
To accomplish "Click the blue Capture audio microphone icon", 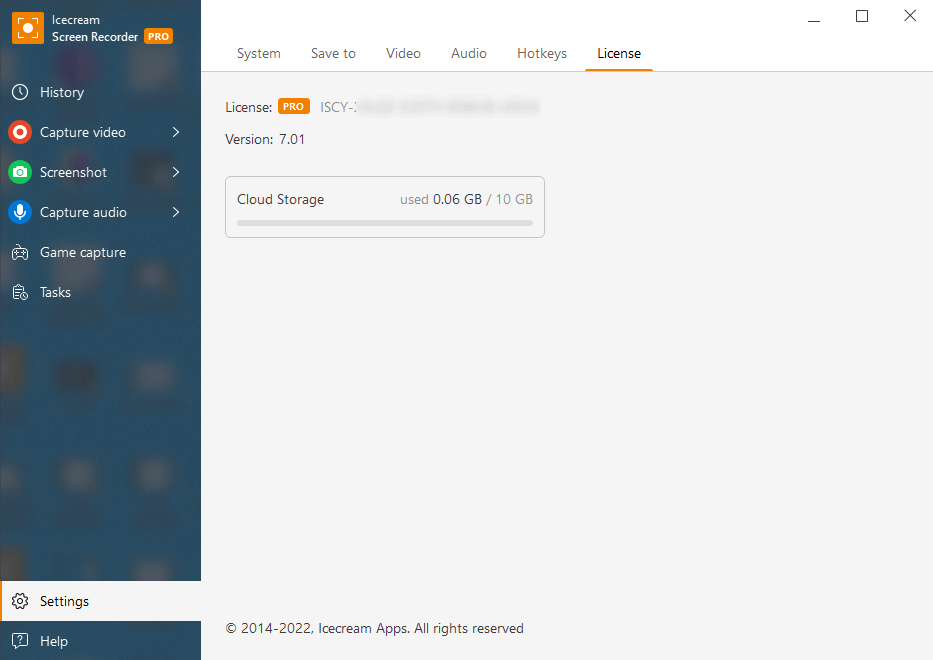I will [20, 212].
